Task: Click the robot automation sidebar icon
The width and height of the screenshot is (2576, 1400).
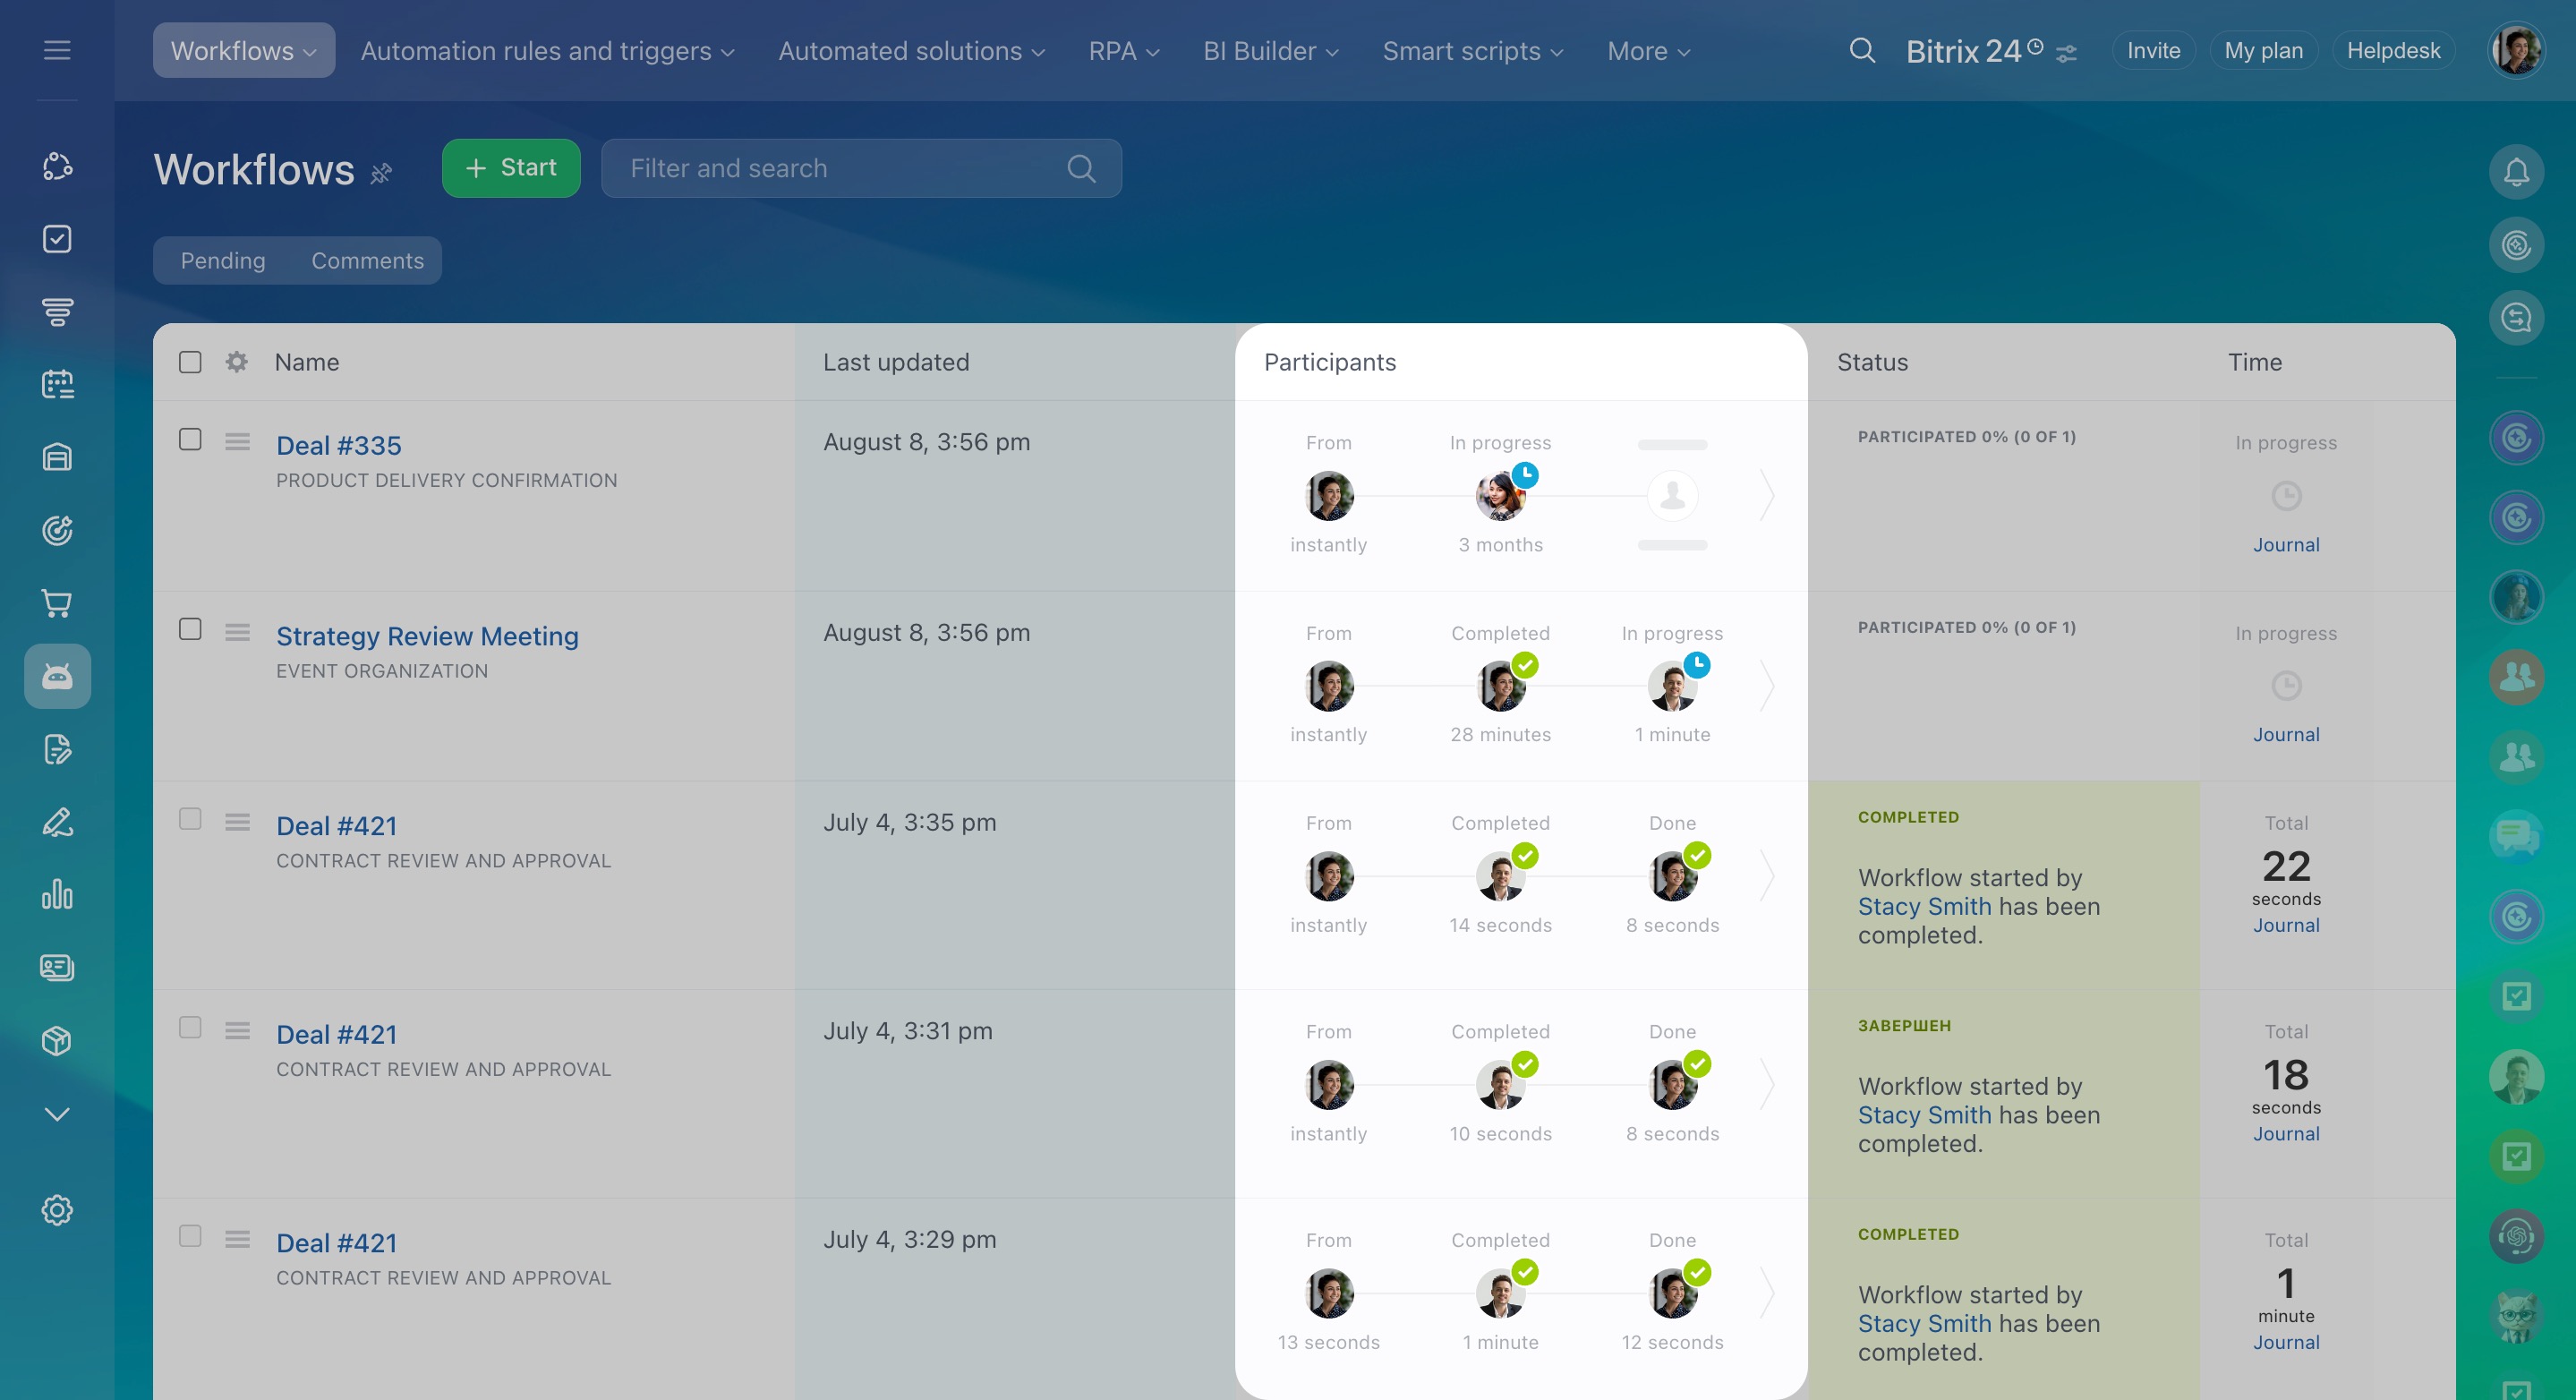Action: (x=57, y=677)
